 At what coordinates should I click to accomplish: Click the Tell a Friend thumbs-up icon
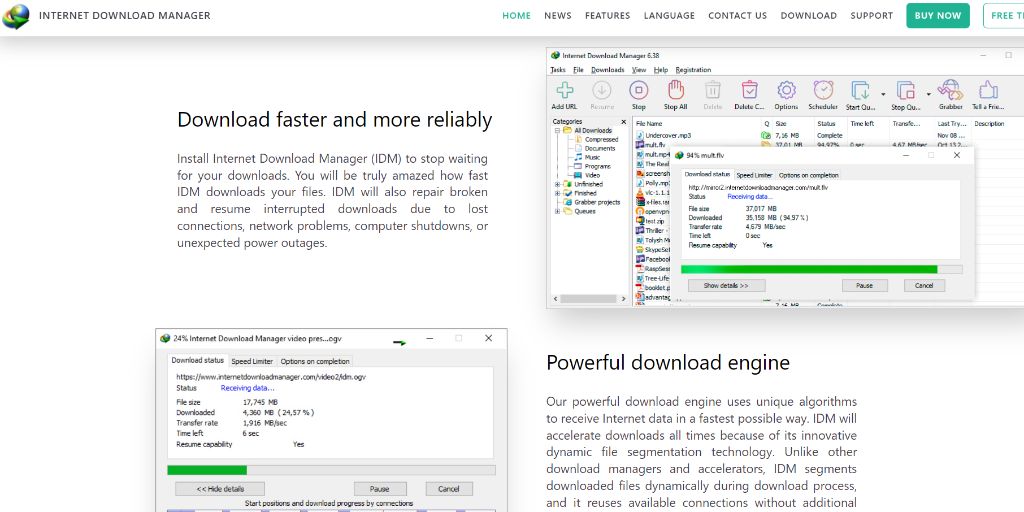click(988, 90)
